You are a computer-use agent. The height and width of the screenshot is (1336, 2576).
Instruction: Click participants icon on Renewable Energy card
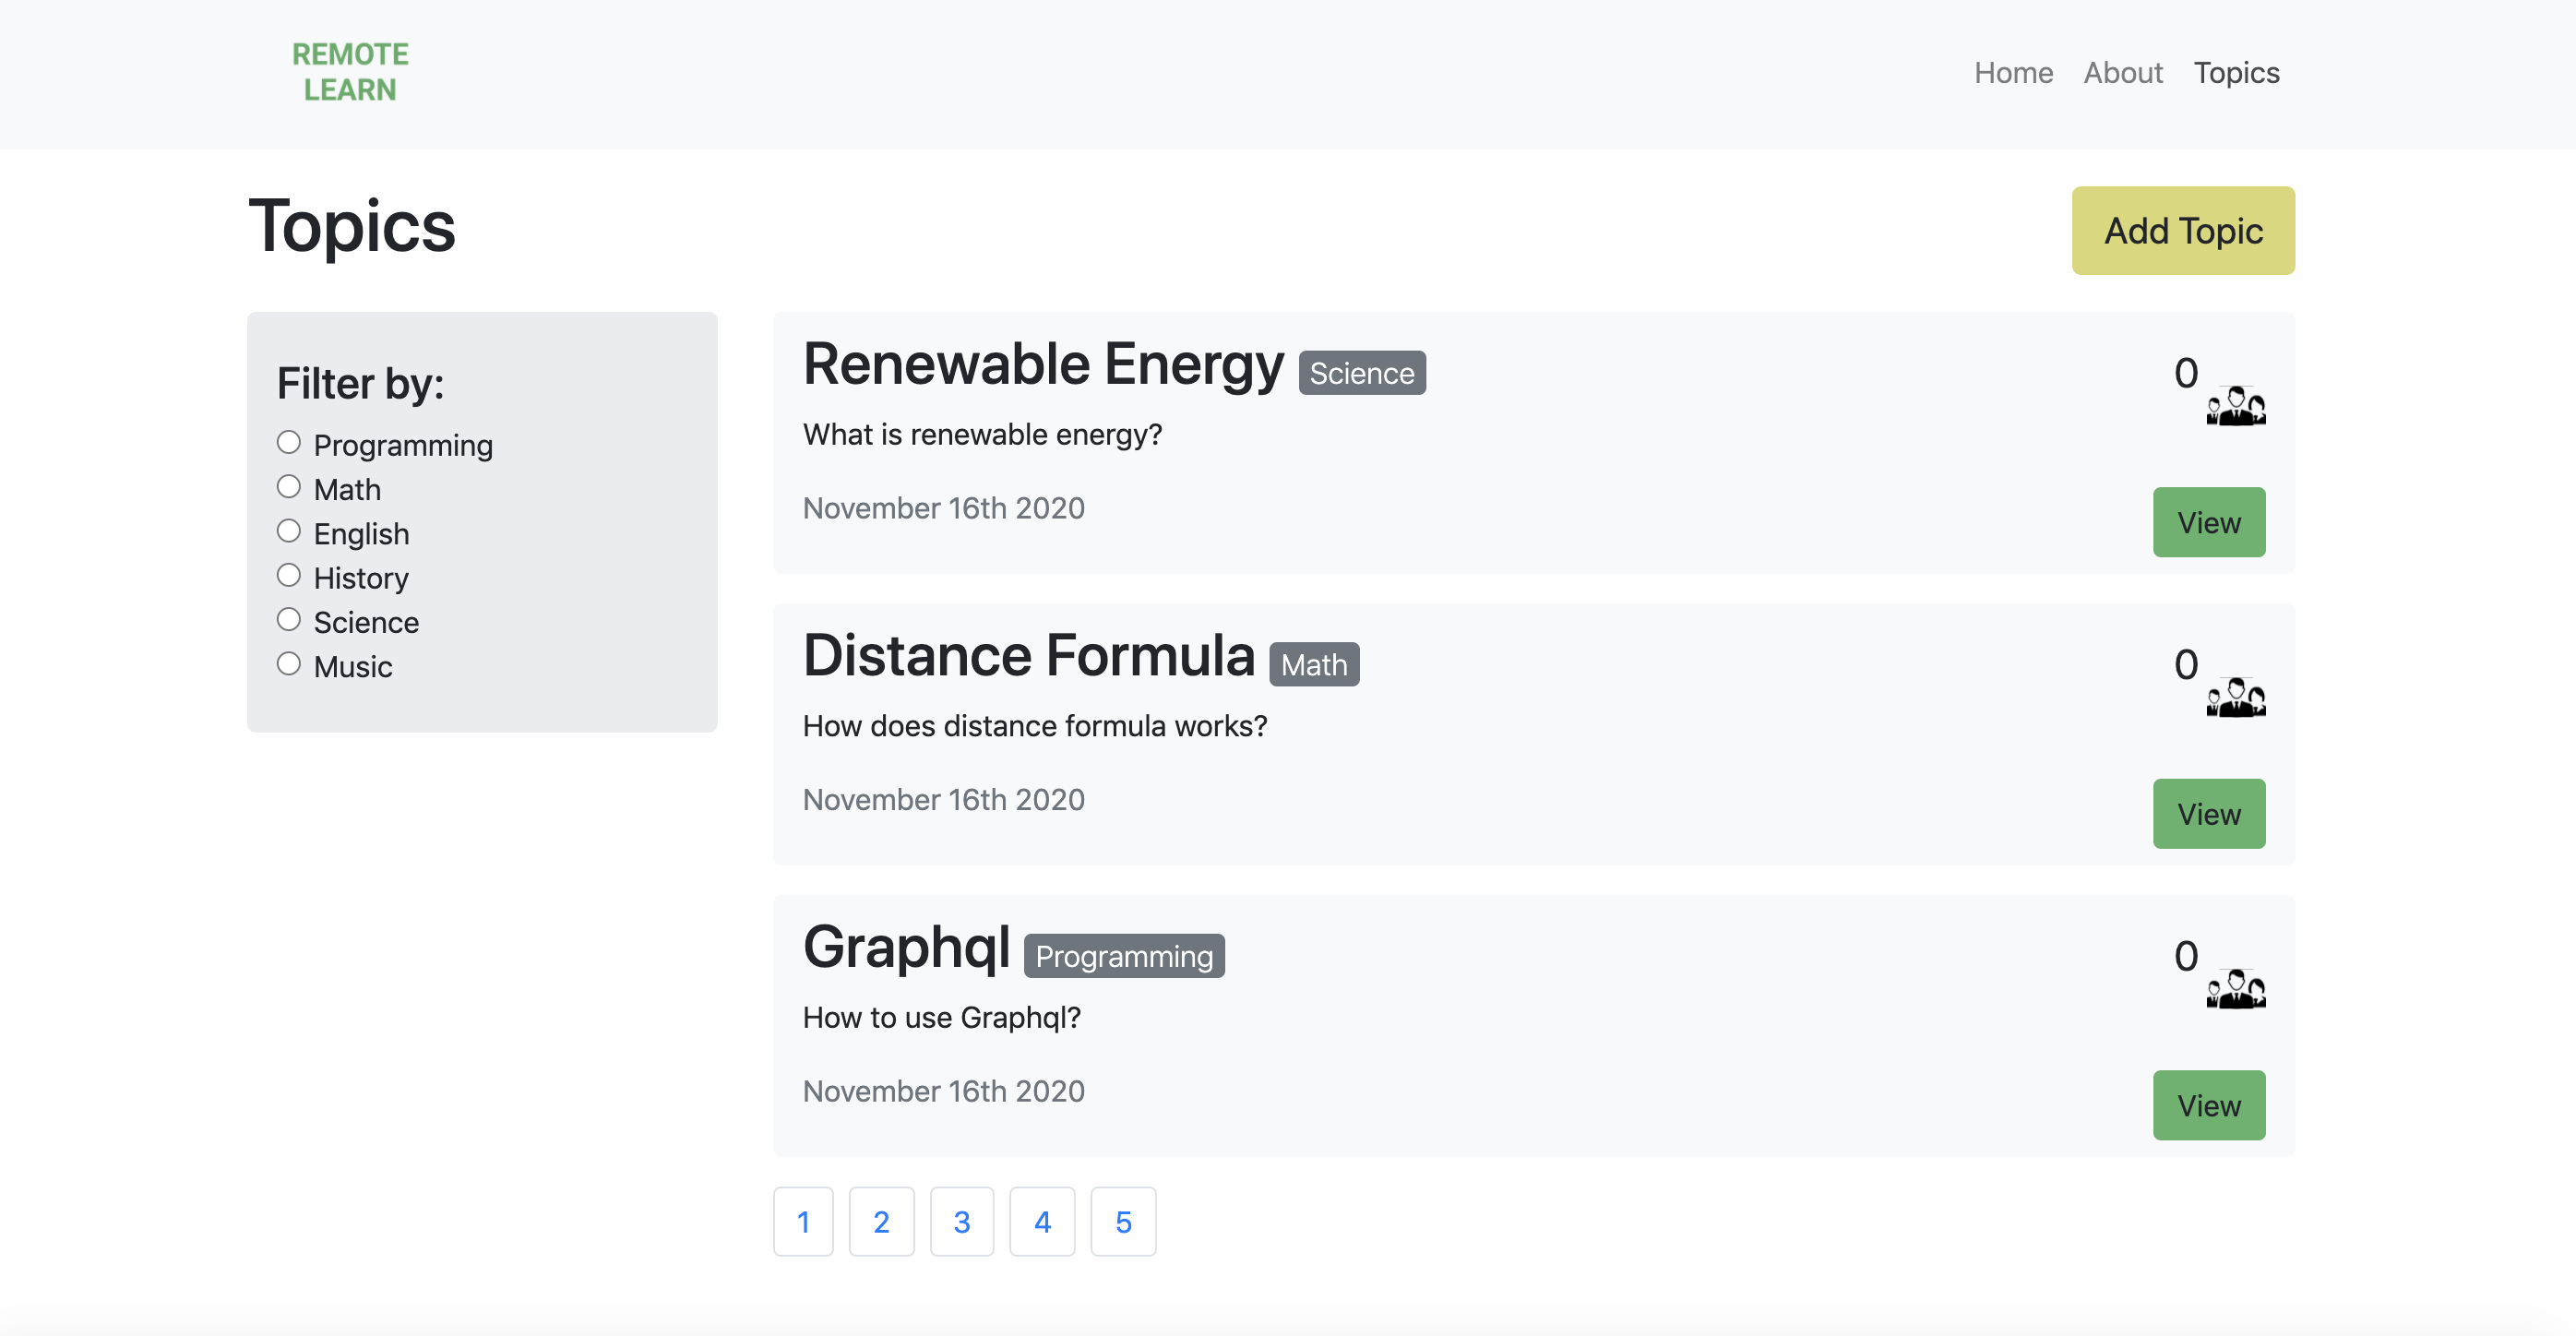2235,406
